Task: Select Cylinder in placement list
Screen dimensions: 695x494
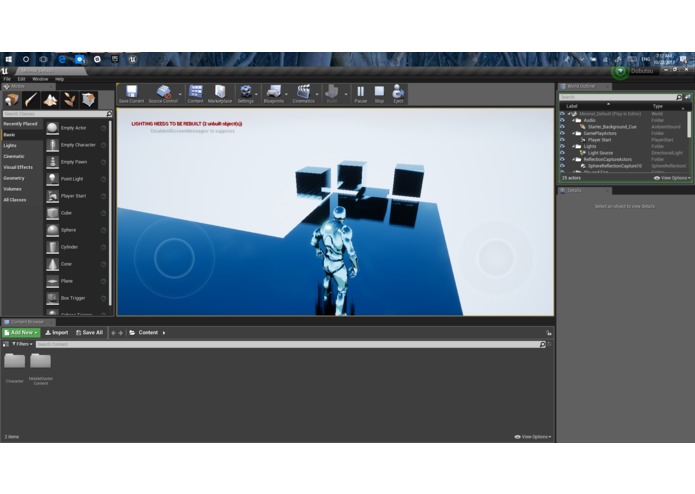Action: pyautogui.click(x=76, y=247)
